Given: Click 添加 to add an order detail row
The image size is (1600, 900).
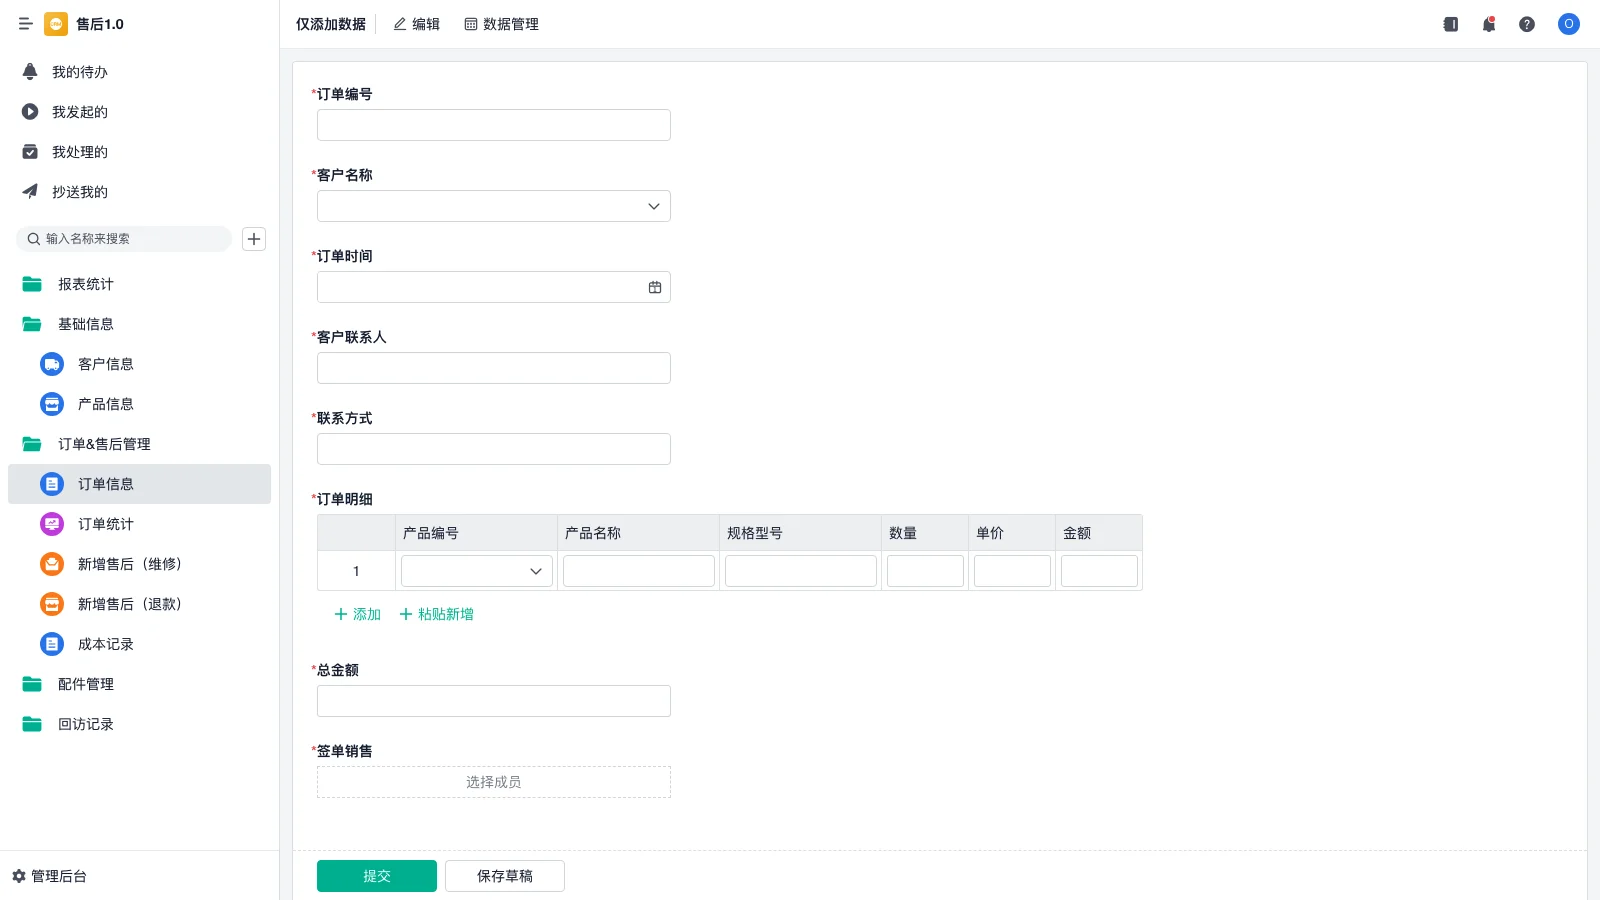Looking at the screenshot, I should point(355,614).
